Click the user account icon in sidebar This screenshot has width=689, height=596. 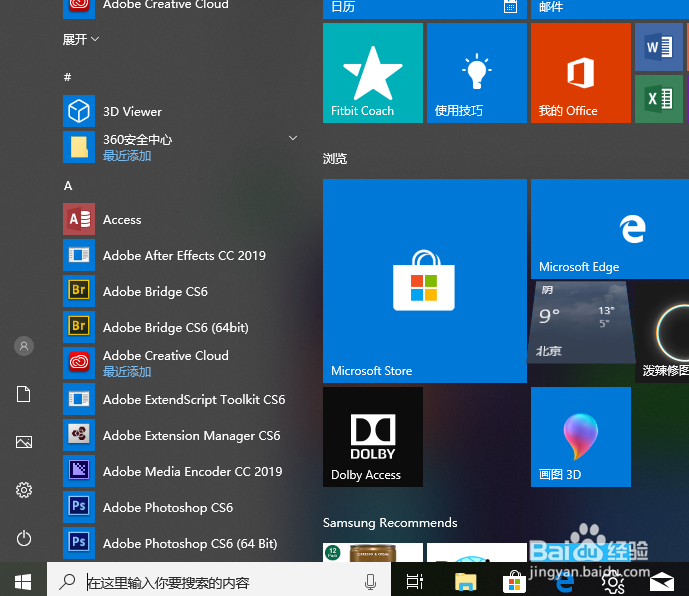[x=24, y=346]
